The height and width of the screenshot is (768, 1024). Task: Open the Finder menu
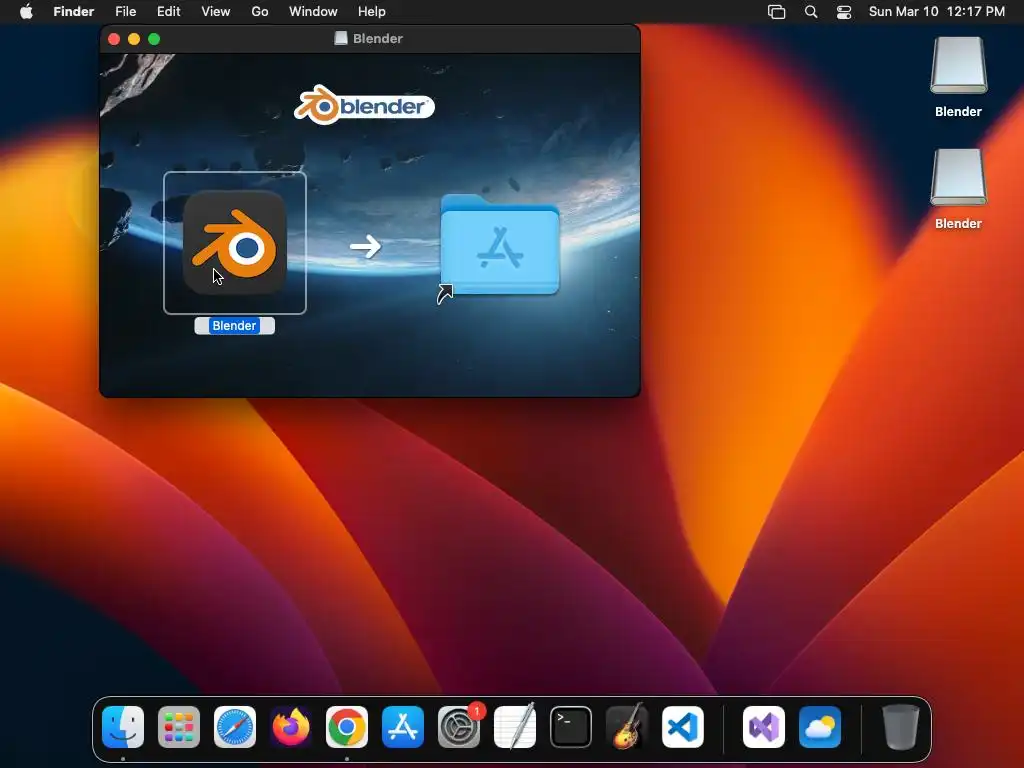pos(74,12)
